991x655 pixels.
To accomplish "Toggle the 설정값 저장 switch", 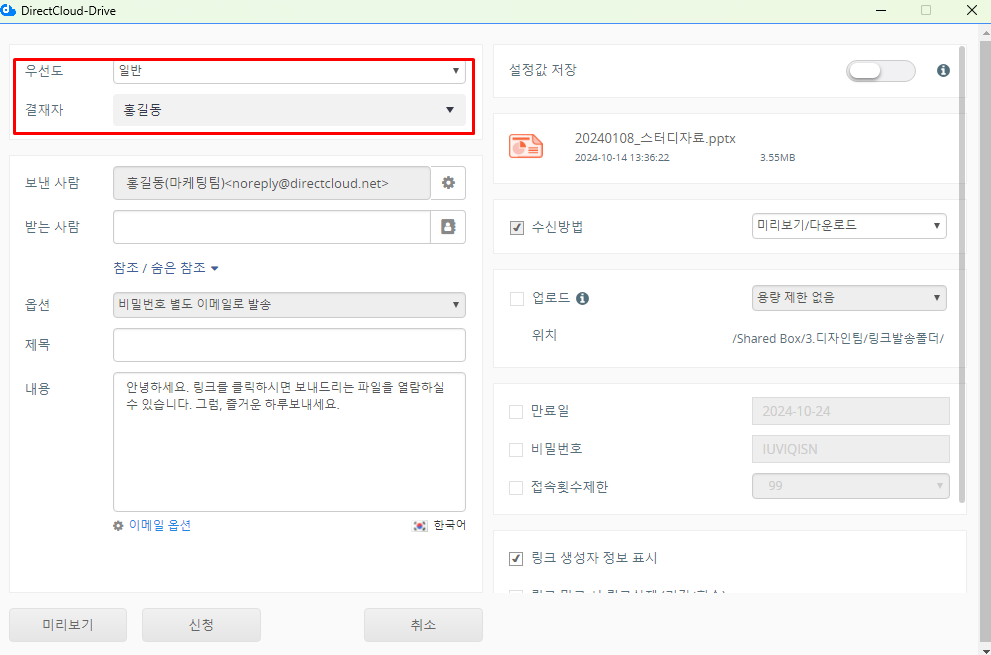I will pos(880,71).
